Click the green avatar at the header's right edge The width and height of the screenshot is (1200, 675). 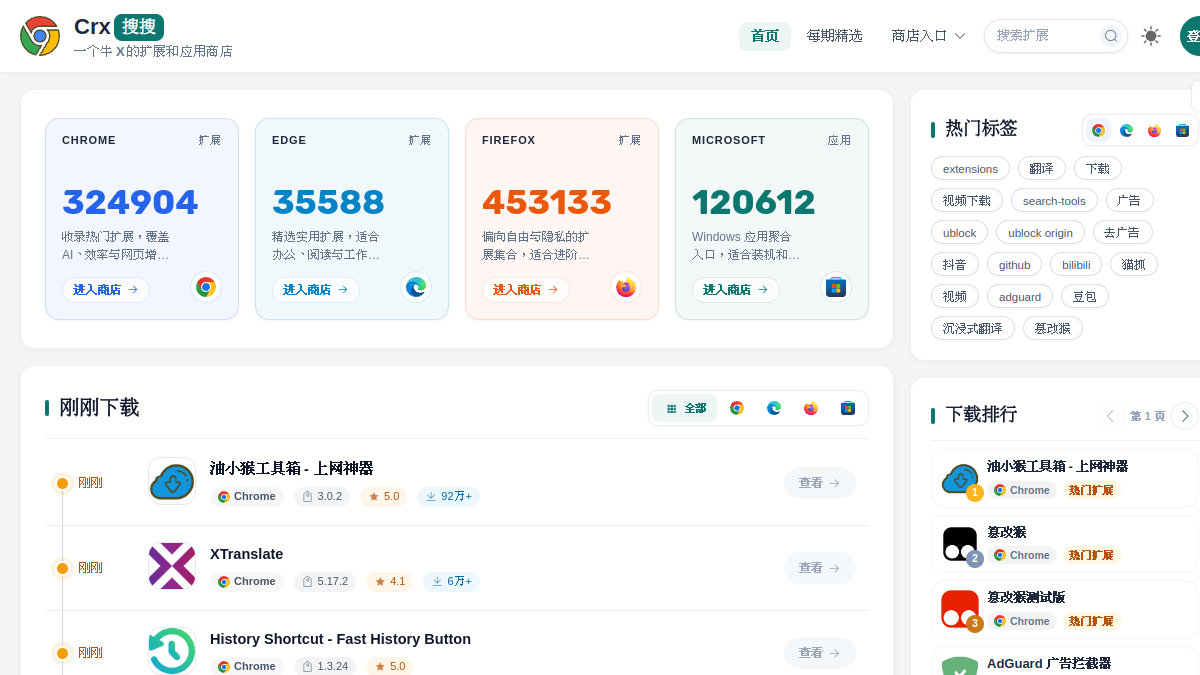coord(1190,36)
